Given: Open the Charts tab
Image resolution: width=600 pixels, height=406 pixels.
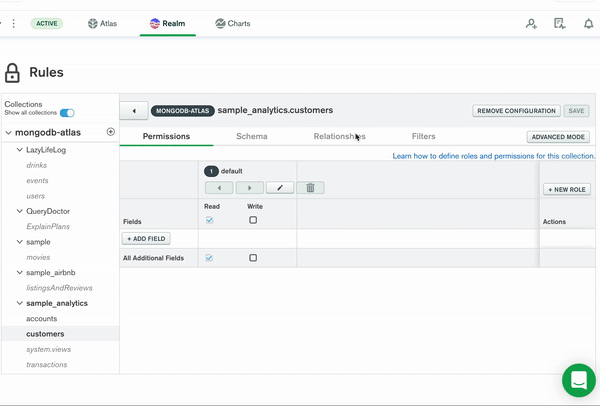Looking at the screenshot, I should [233, 23].
